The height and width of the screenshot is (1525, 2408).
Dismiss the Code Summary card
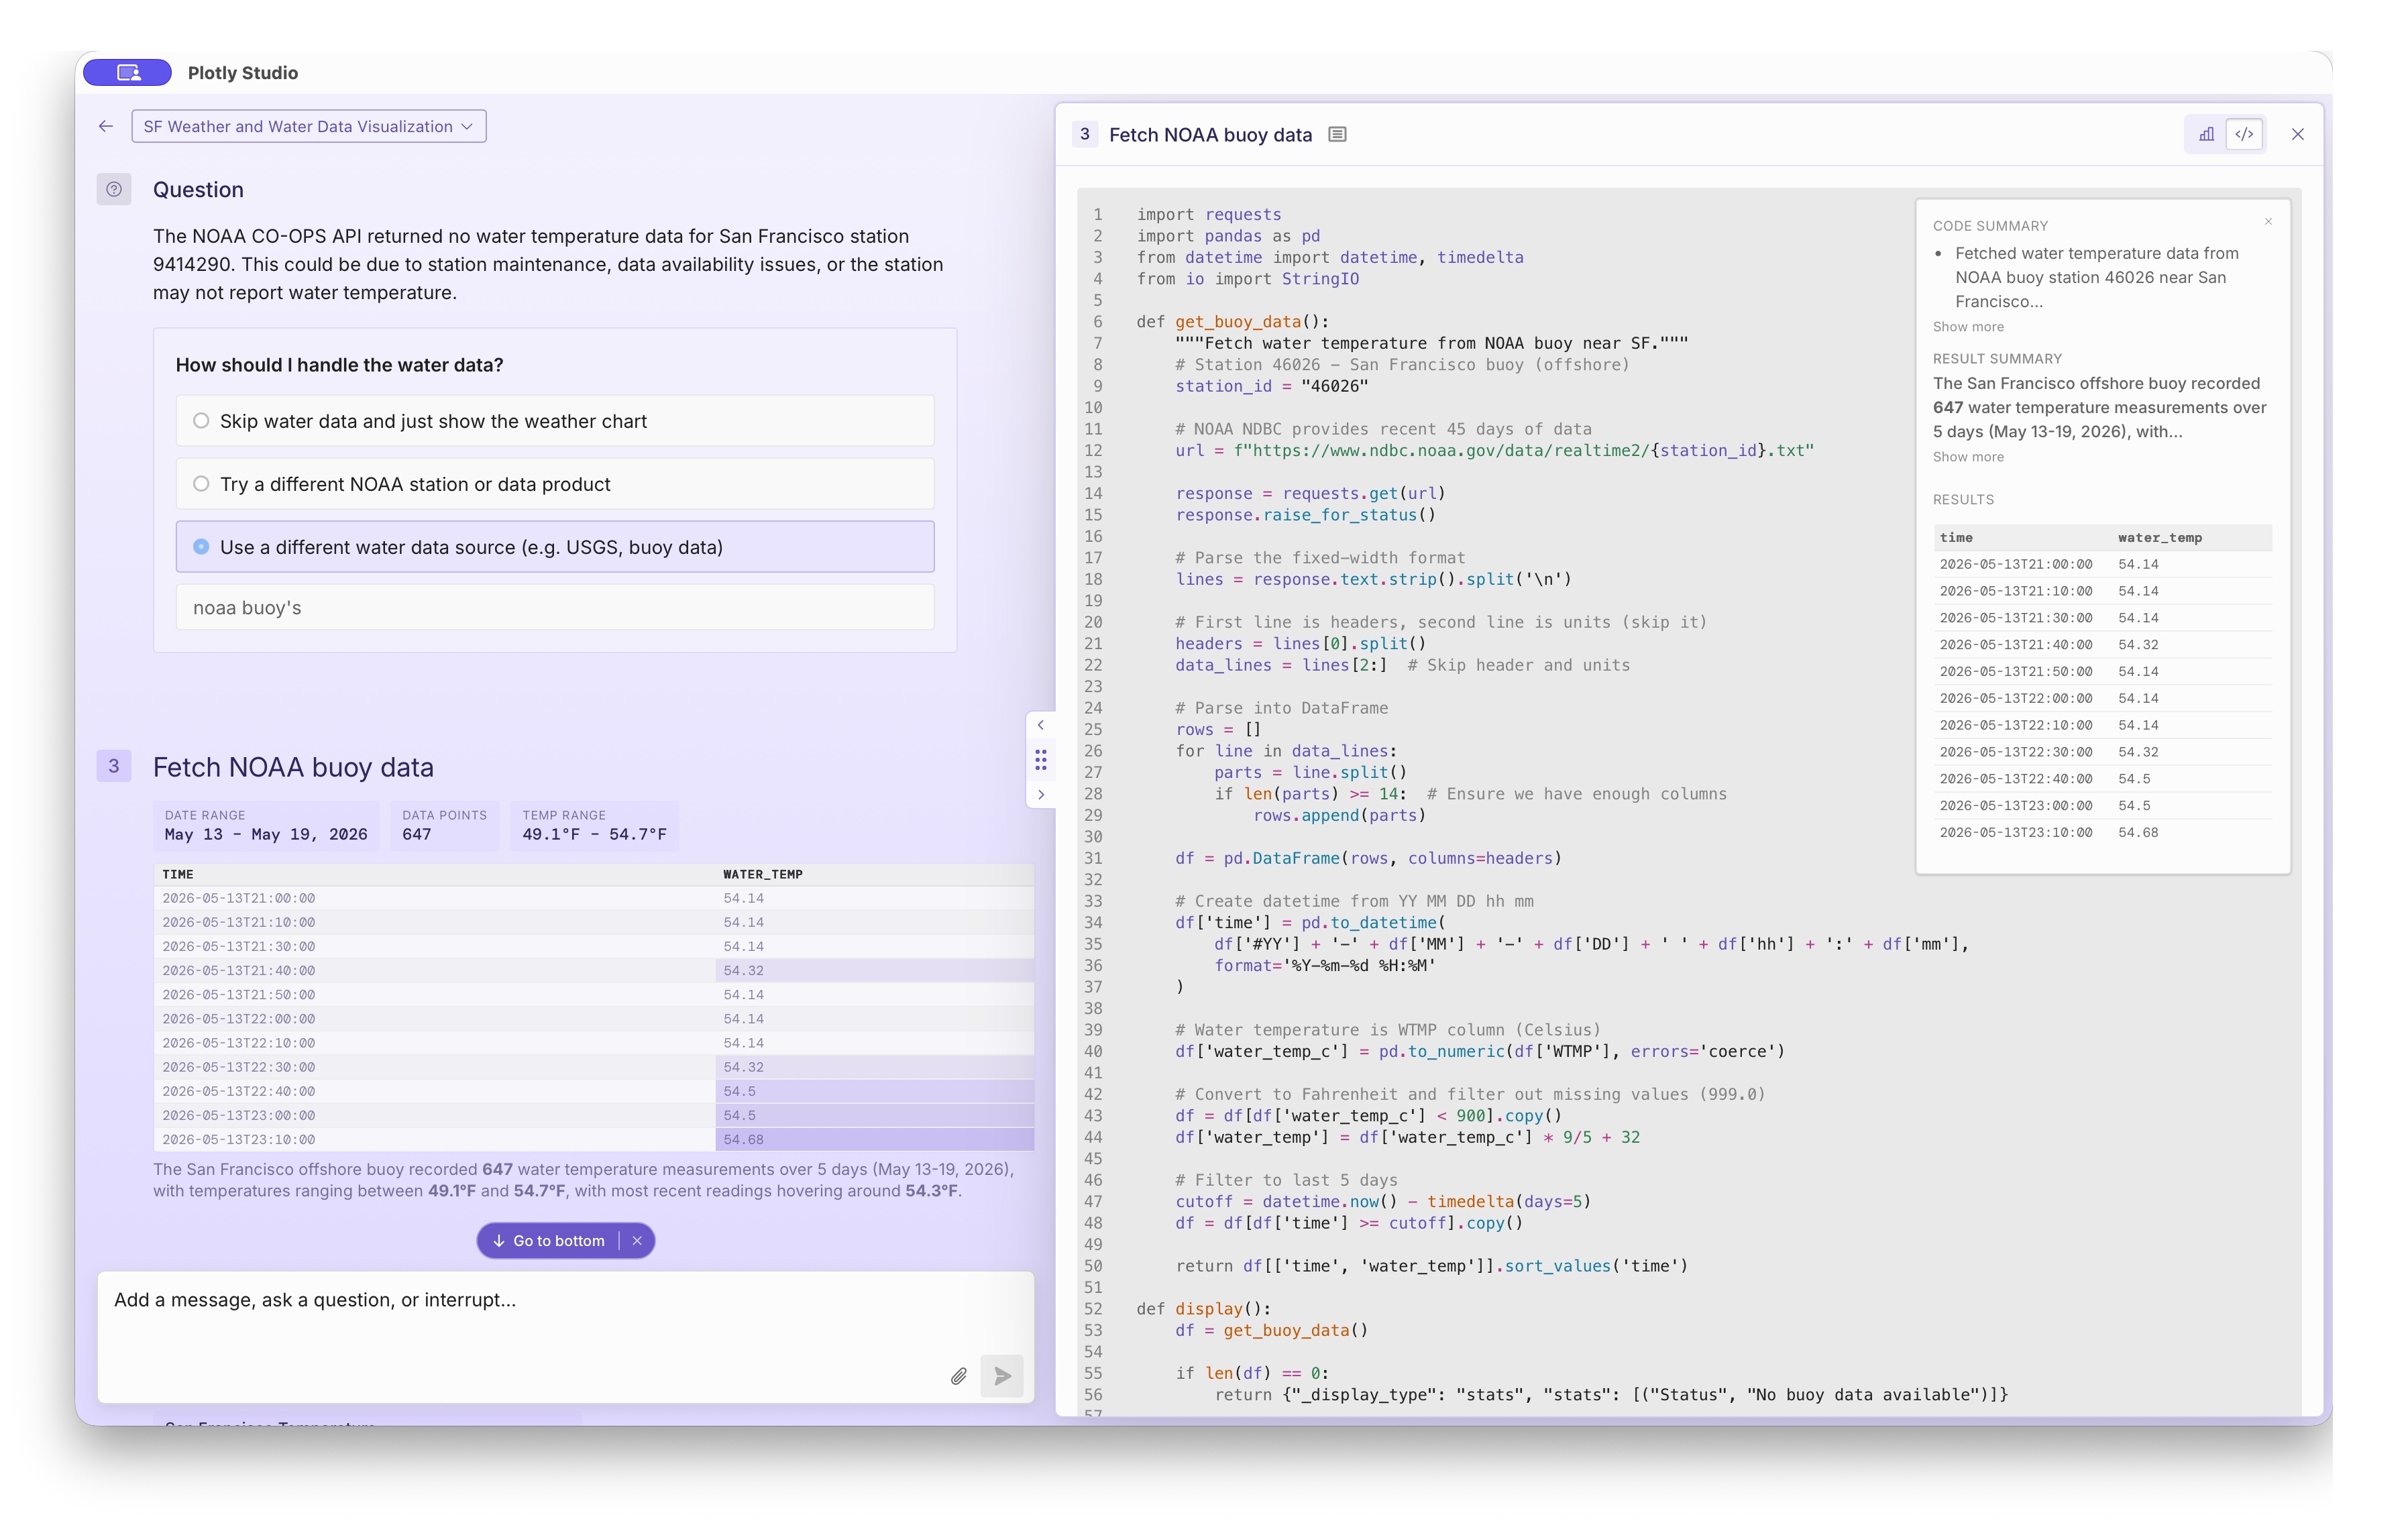2268,222
